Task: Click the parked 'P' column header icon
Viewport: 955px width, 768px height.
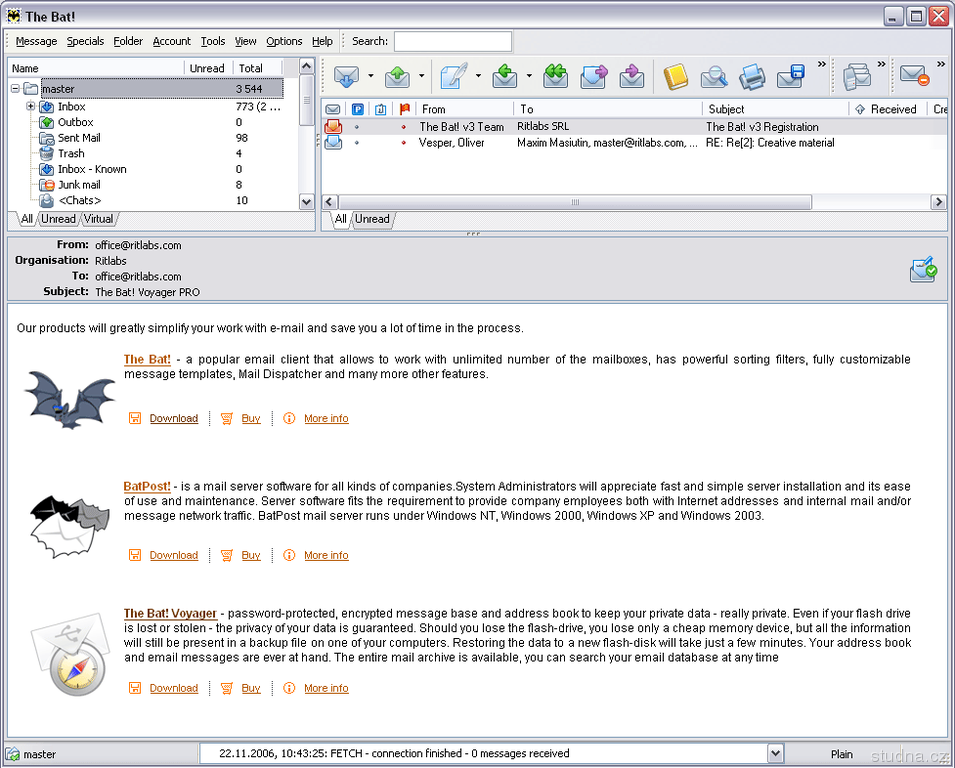Action: (x=357, y=109)
